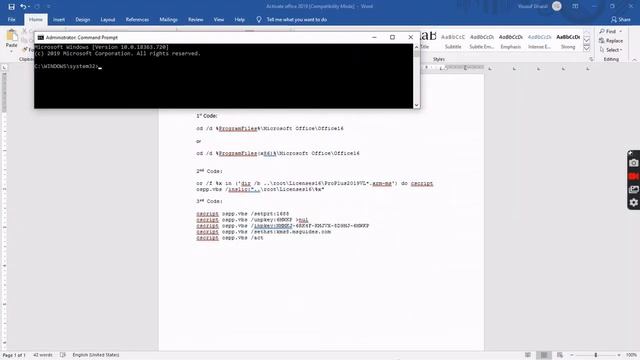Viewport: 640px width, 360px height.
Task: Click the recorder settings gear icon
Action: click(633, 202)
